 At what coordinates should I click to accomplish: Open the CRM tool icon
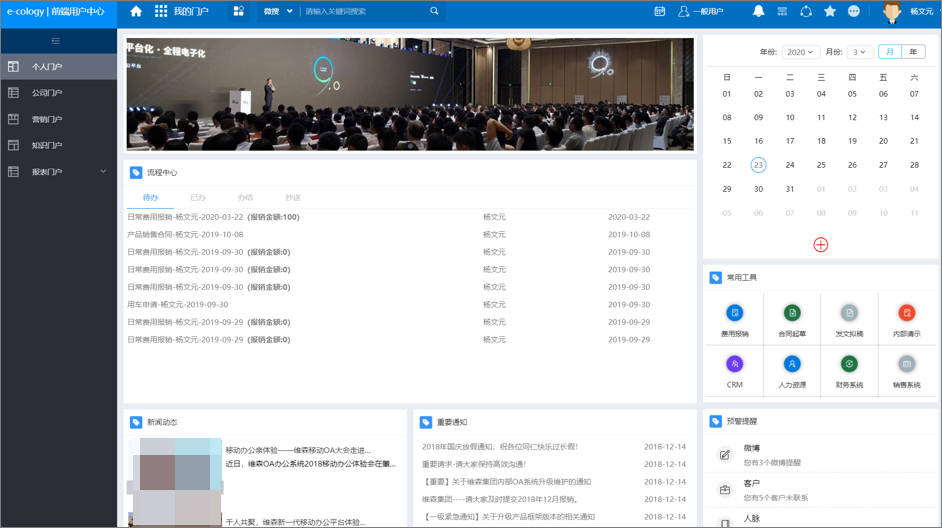pos(735,364)
